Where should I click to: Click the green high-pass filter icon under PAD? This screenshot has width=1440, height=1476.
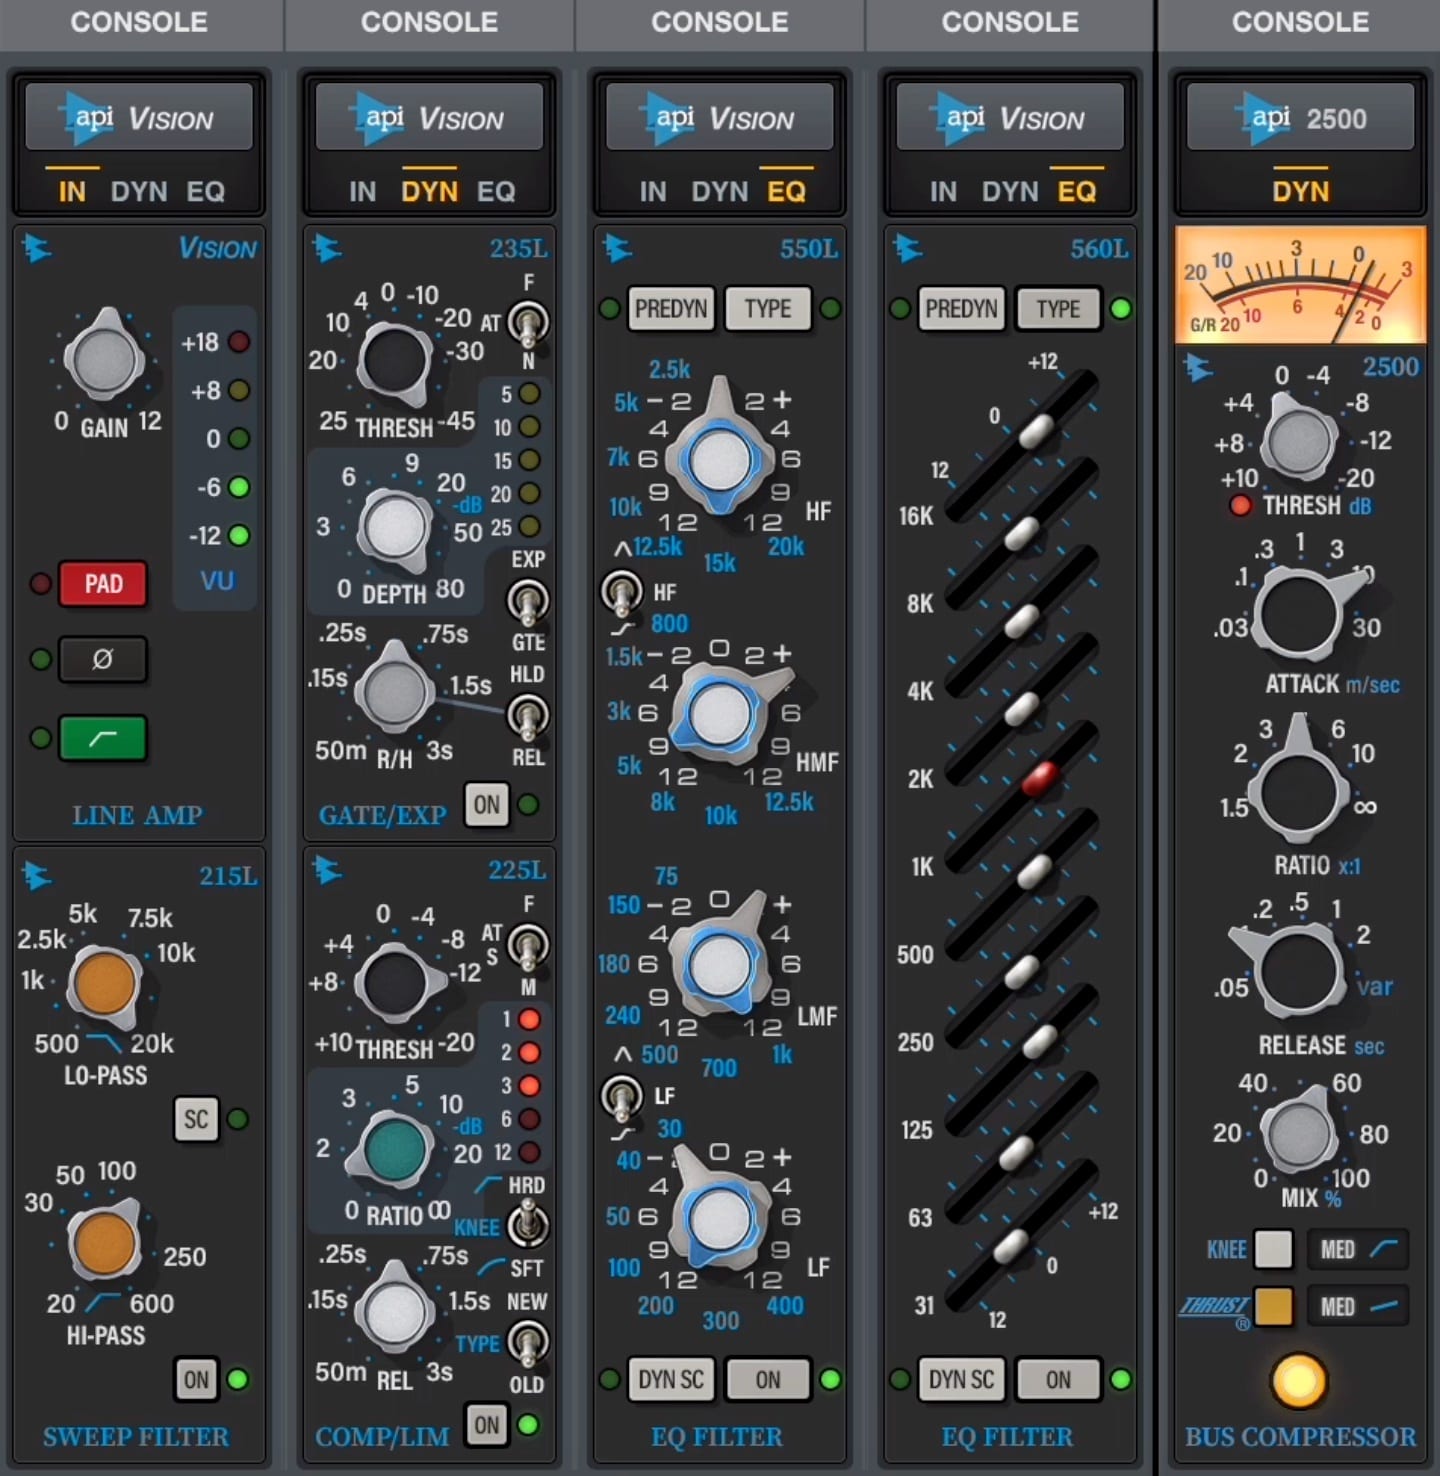(103, 738)
